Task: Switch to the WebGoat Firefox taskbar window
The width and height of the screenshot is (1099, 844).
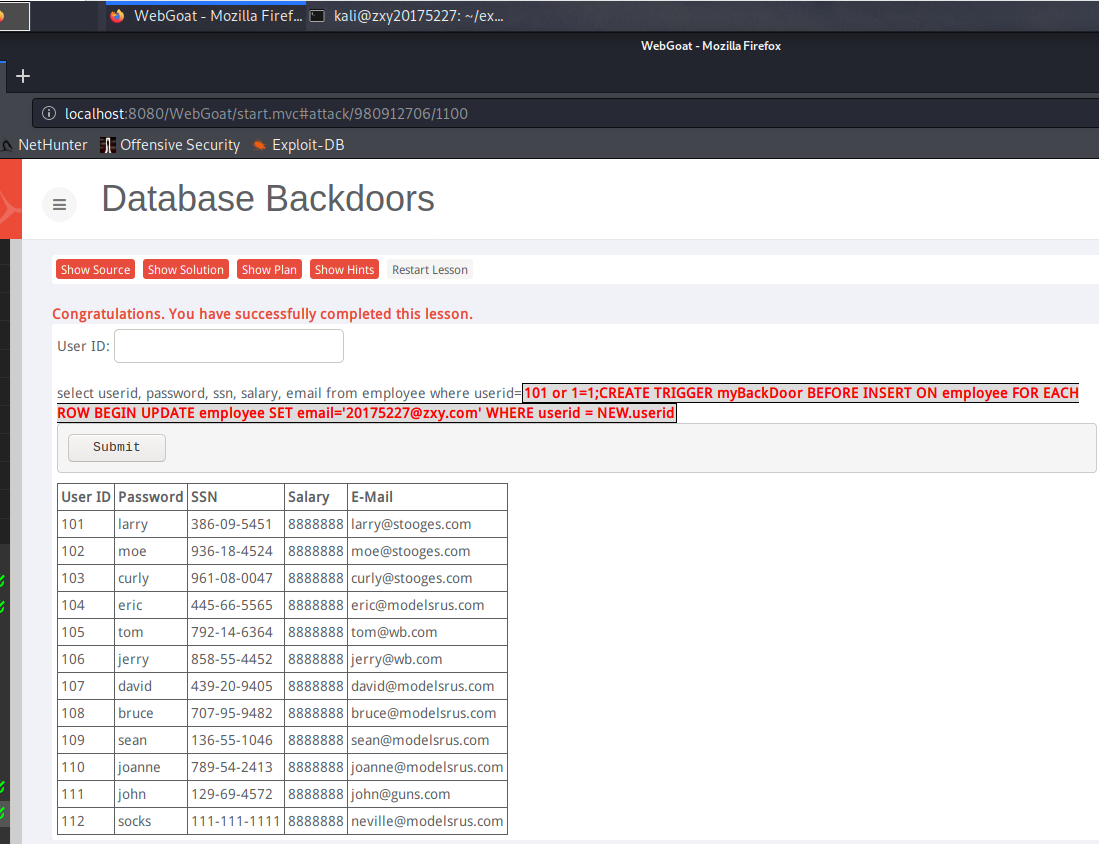Action: pos(206,15)
